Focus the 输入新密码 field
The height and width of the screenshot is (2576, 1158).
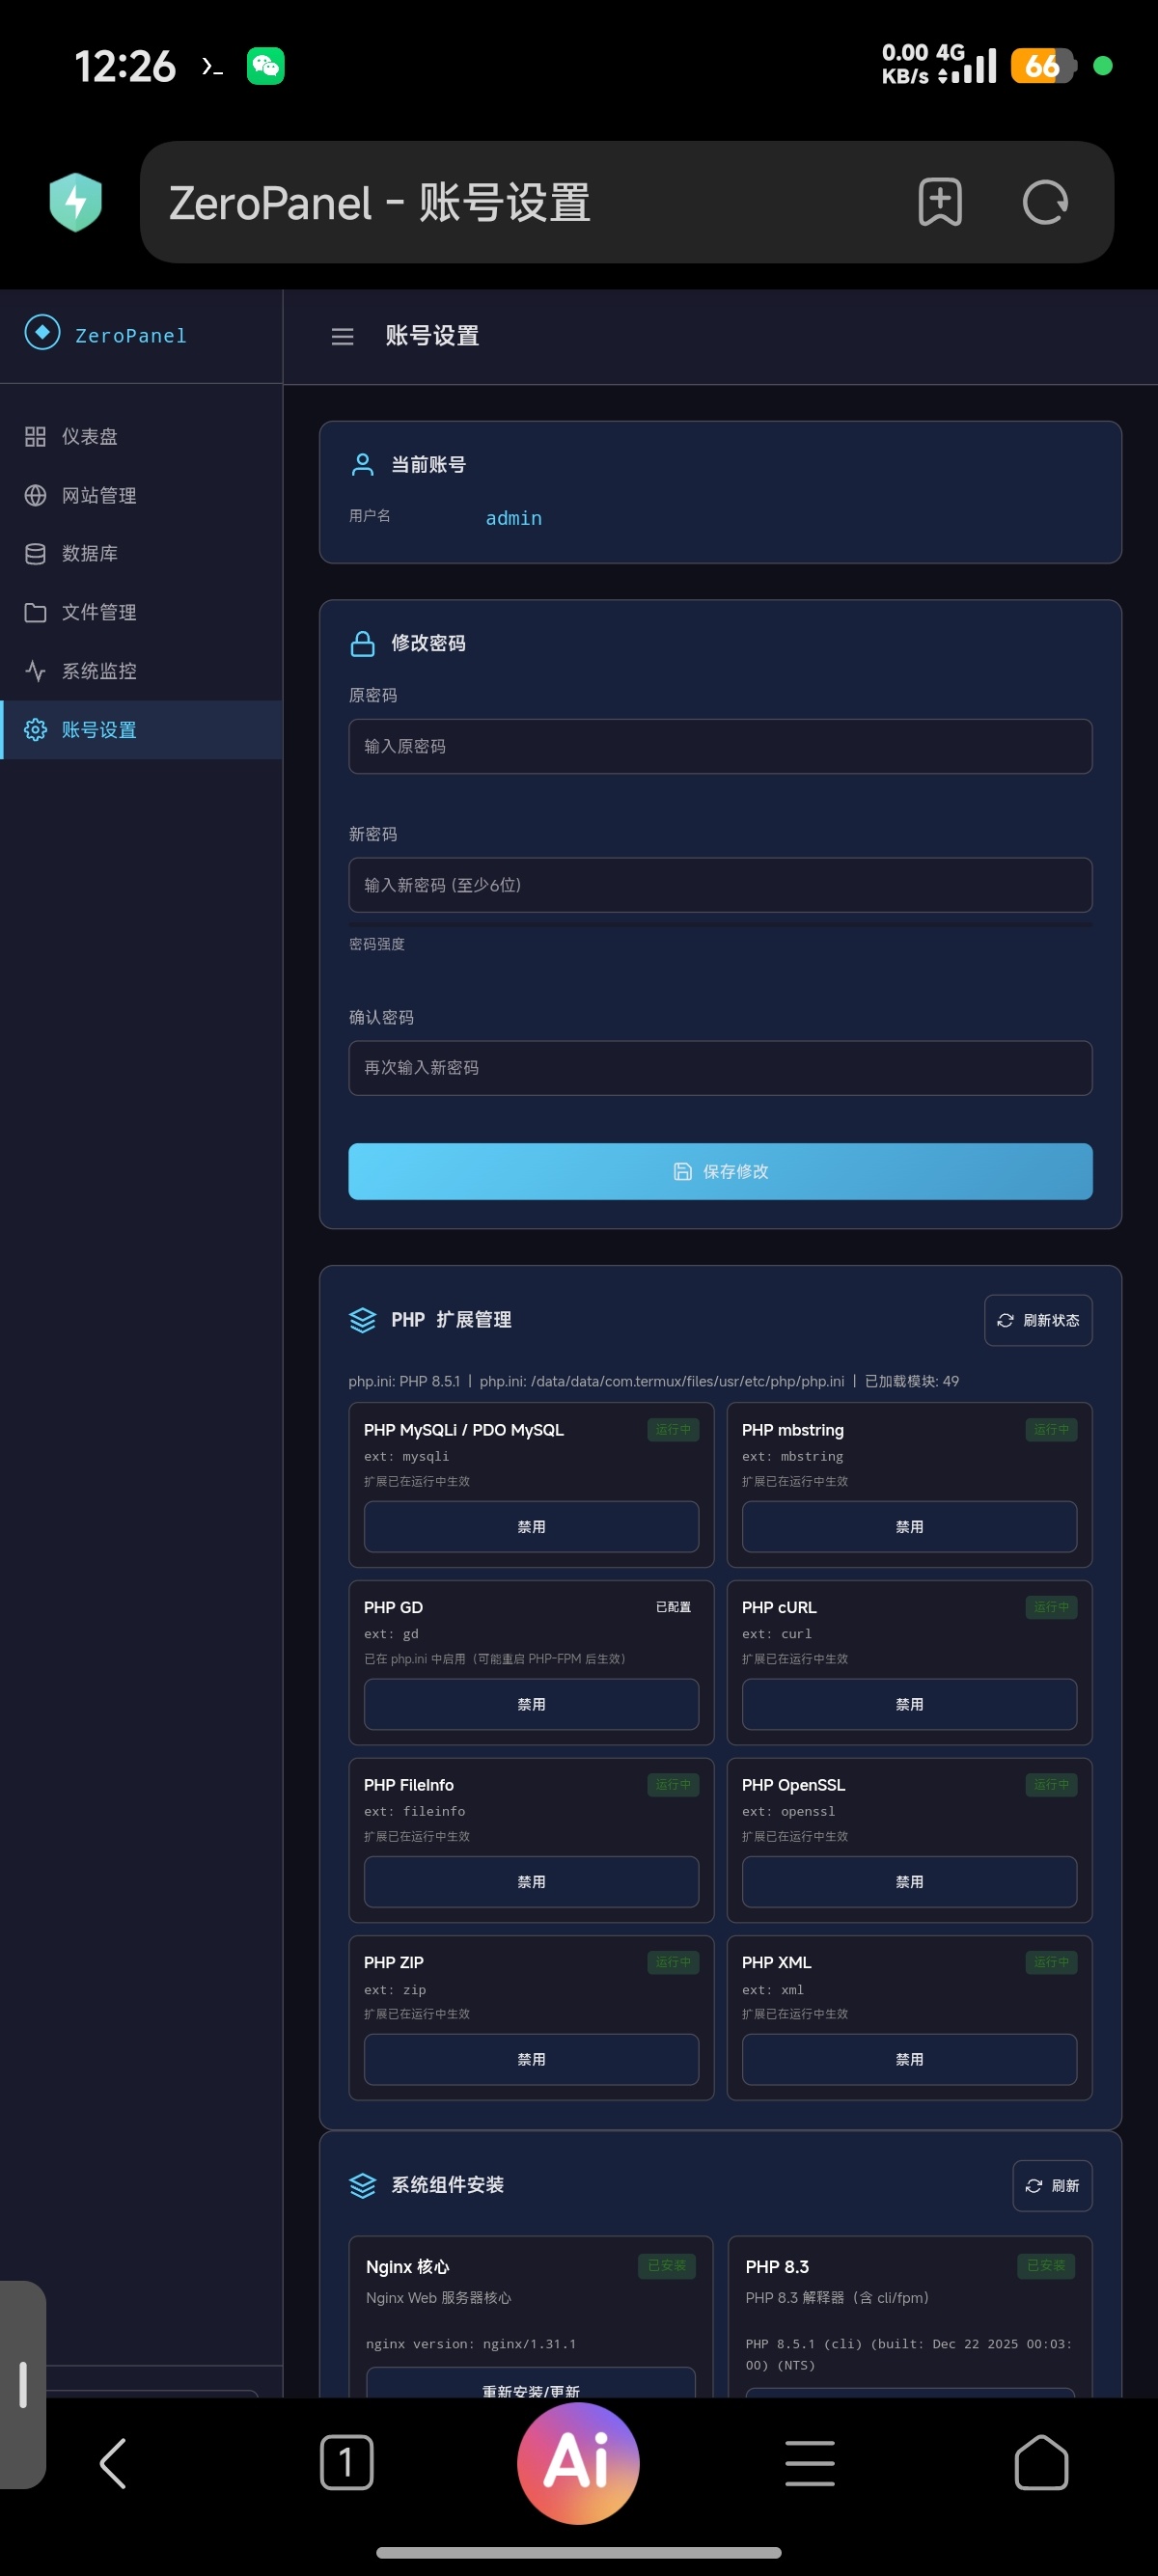[720, 885]
